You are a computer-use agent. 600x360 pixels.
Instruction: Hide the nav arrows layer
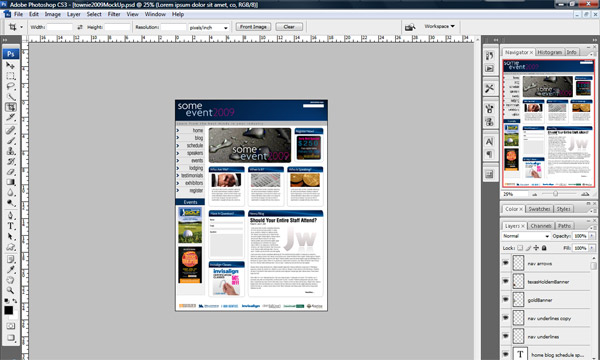coord(505,263)
